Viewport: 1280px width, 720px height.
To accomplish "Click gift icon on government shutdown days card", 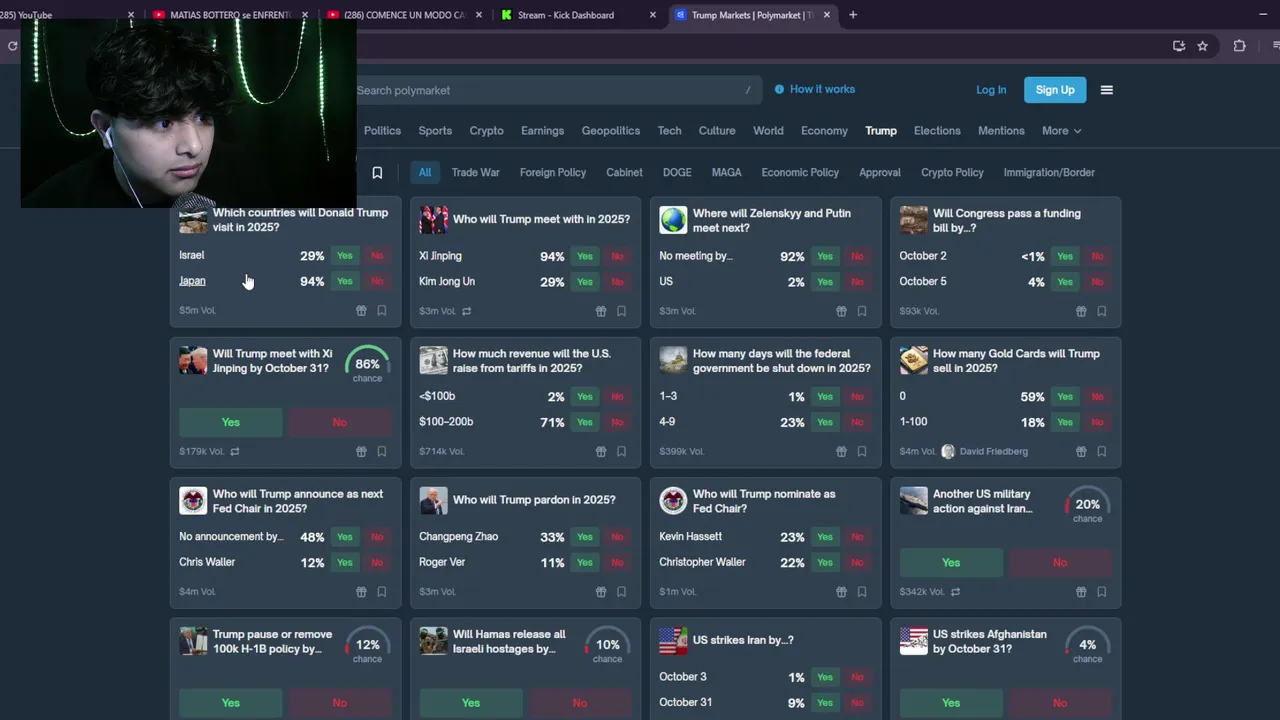I will 841,451.
